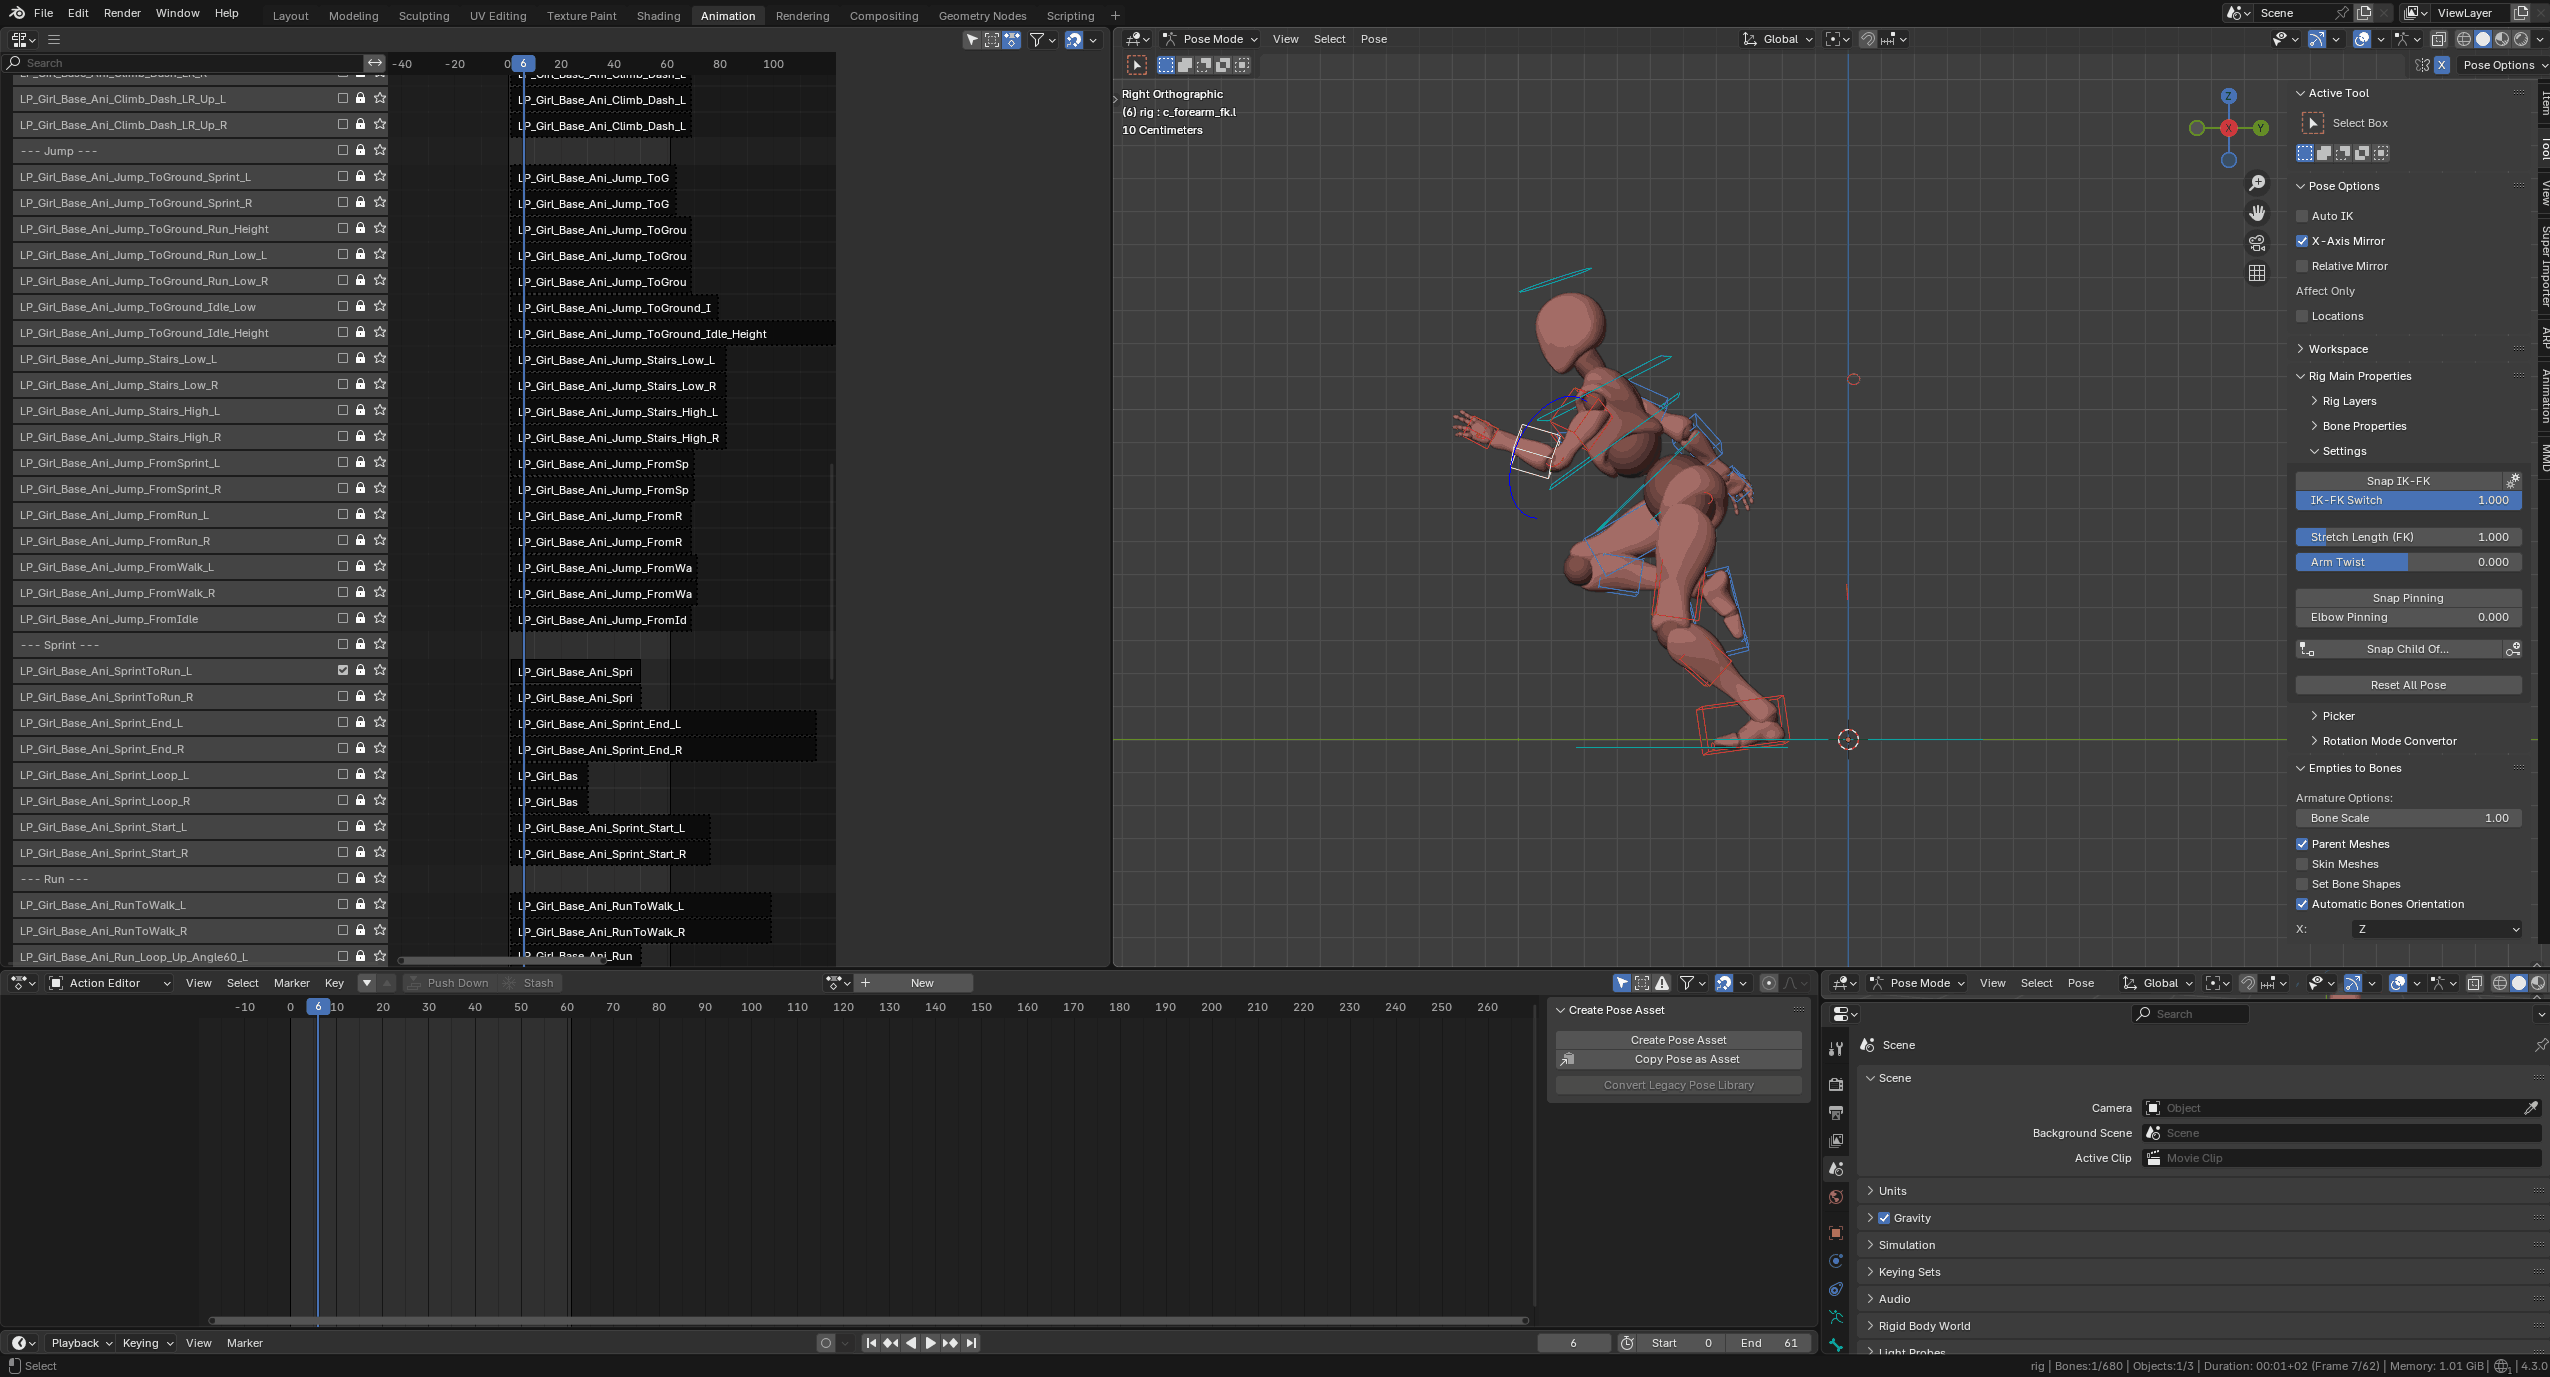Click the Snap IK-FK settings icon
2550x1377 pixels.
tap(2512, 481)
